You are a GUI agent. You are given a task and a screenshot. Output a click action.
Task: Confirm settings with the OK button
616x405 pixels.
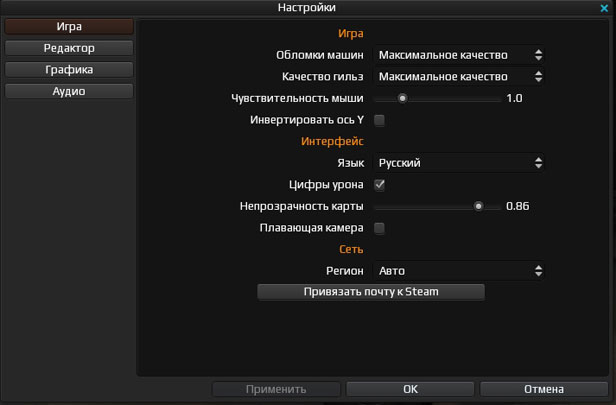click(x=410, y=389)
